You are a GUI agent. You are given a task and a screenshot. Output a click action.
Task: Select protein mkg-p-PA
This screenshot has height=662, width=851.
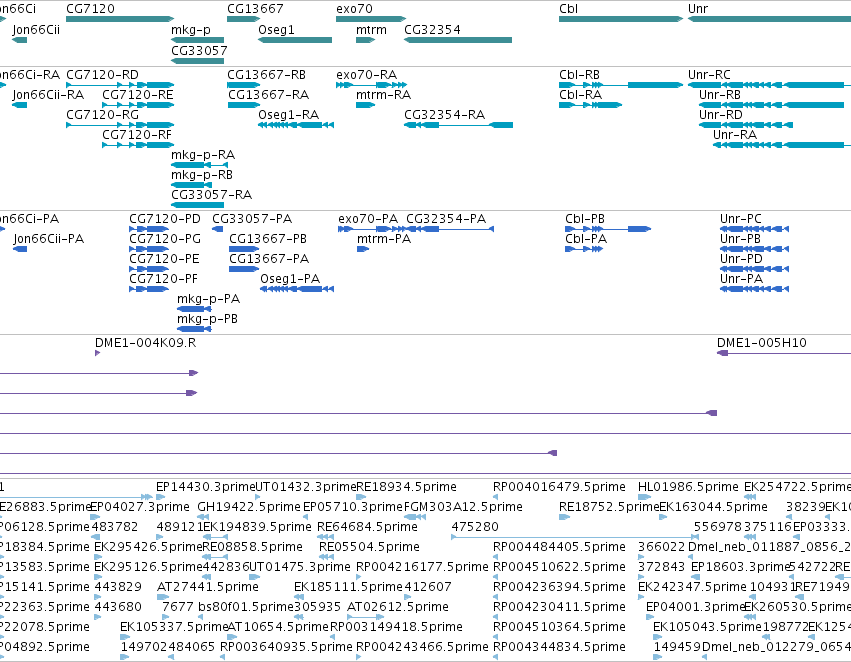point(194,309)
